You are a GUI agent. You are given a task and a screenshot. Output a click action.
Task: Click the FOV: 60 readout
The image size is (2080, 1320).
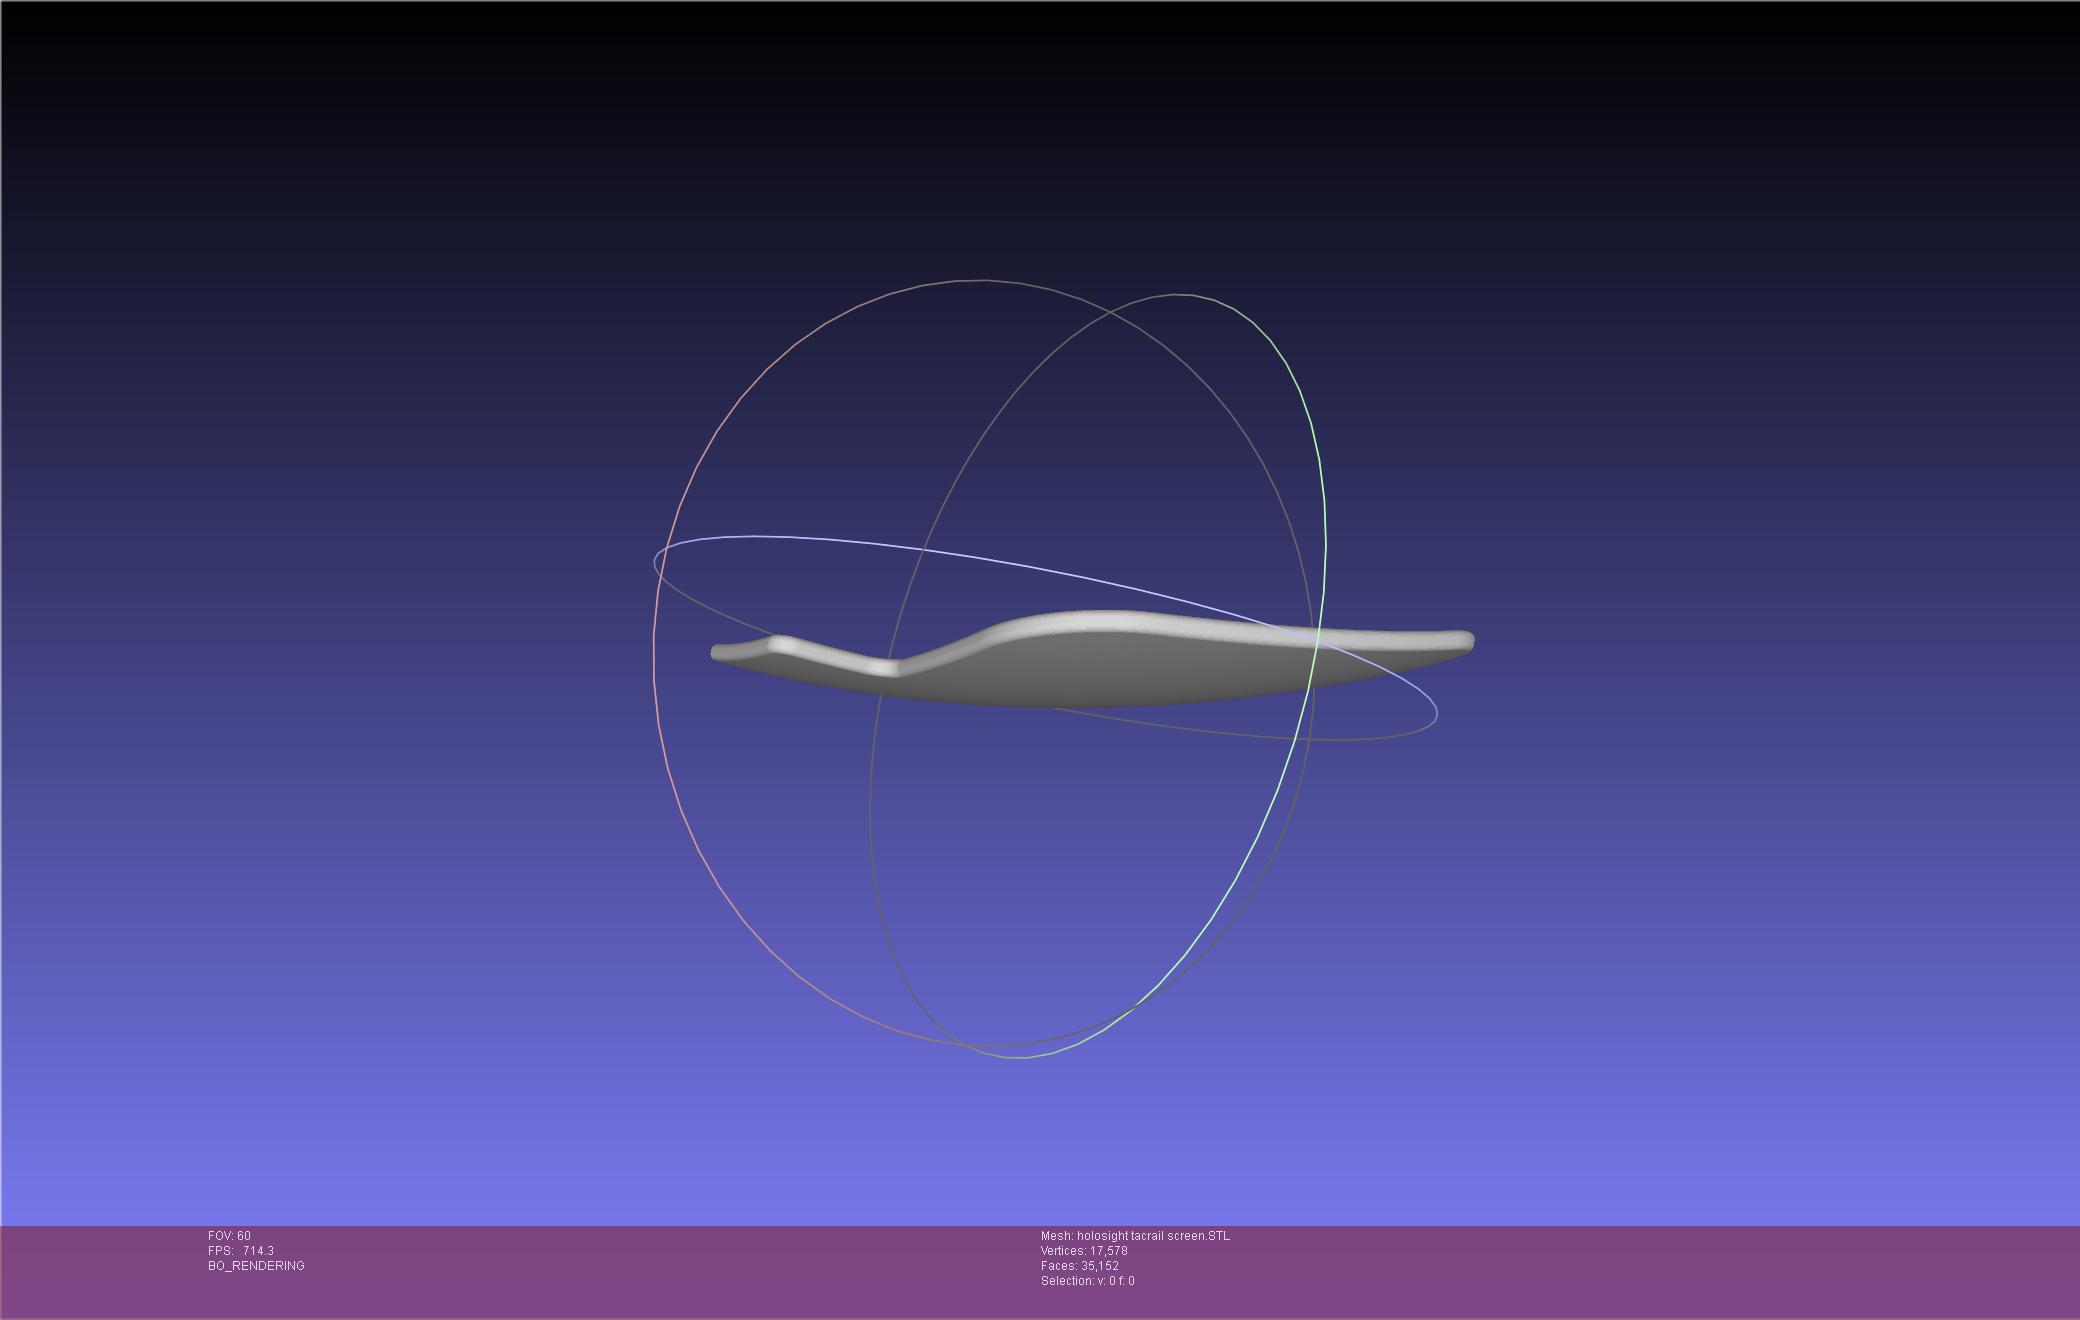pos(229,1236)
